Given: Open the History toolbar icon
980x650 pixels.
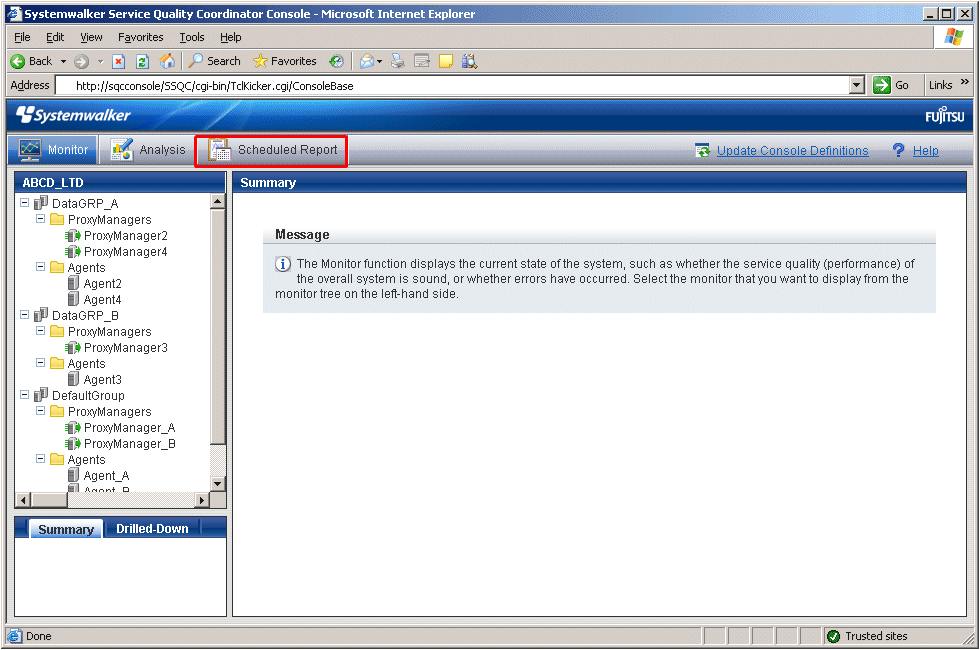Looking at the screenshot, I should click(x=336, y=61).
